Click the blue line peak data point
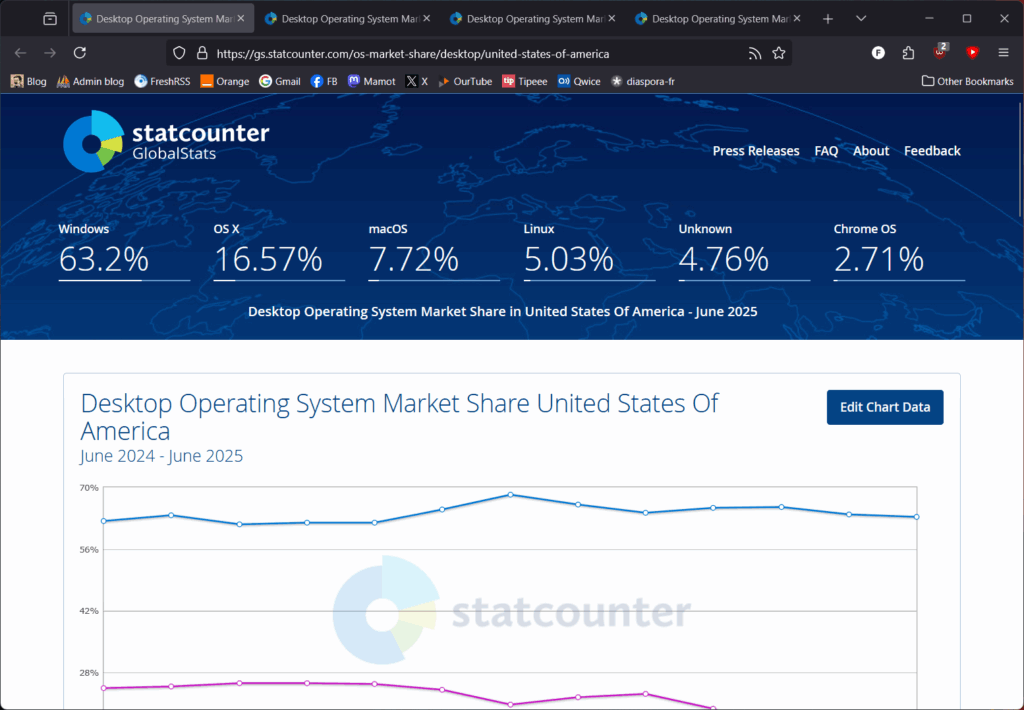Image resolution: width=1024 pixels, height=710 pixels. tap(510, 494)
